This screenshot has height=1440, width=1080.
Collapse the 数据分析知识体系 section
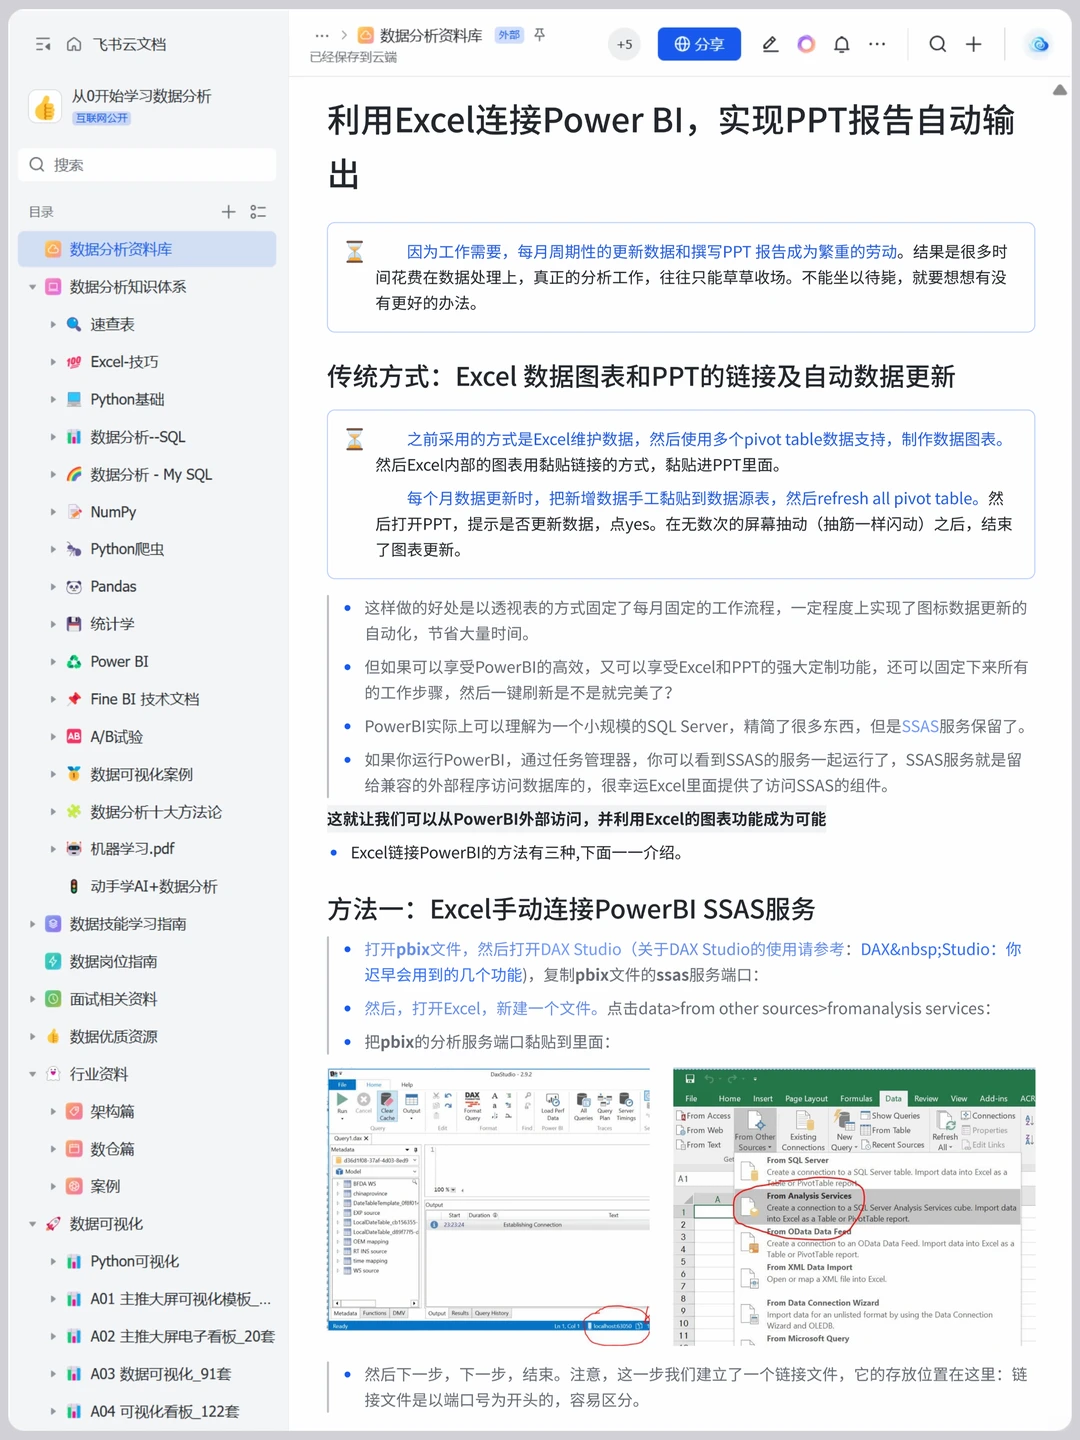[x=31, y=287]
